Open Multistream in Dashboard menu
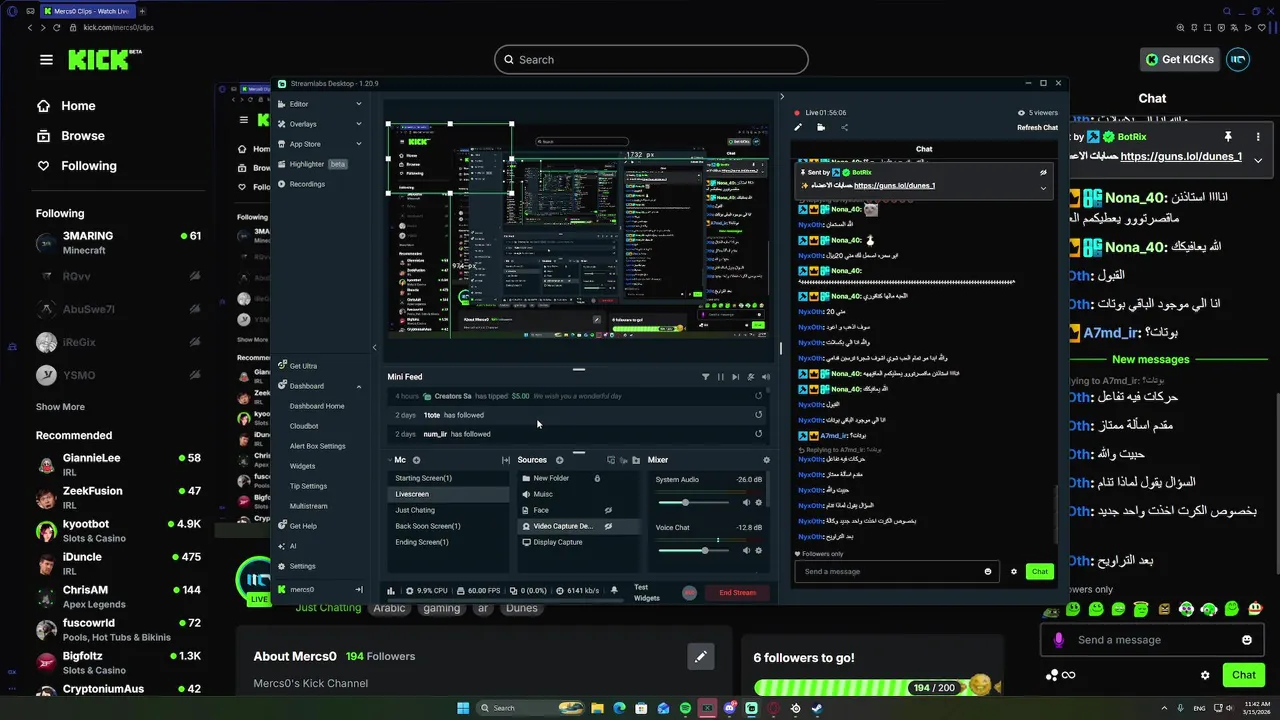1280x720 pixels. point(308,506)
